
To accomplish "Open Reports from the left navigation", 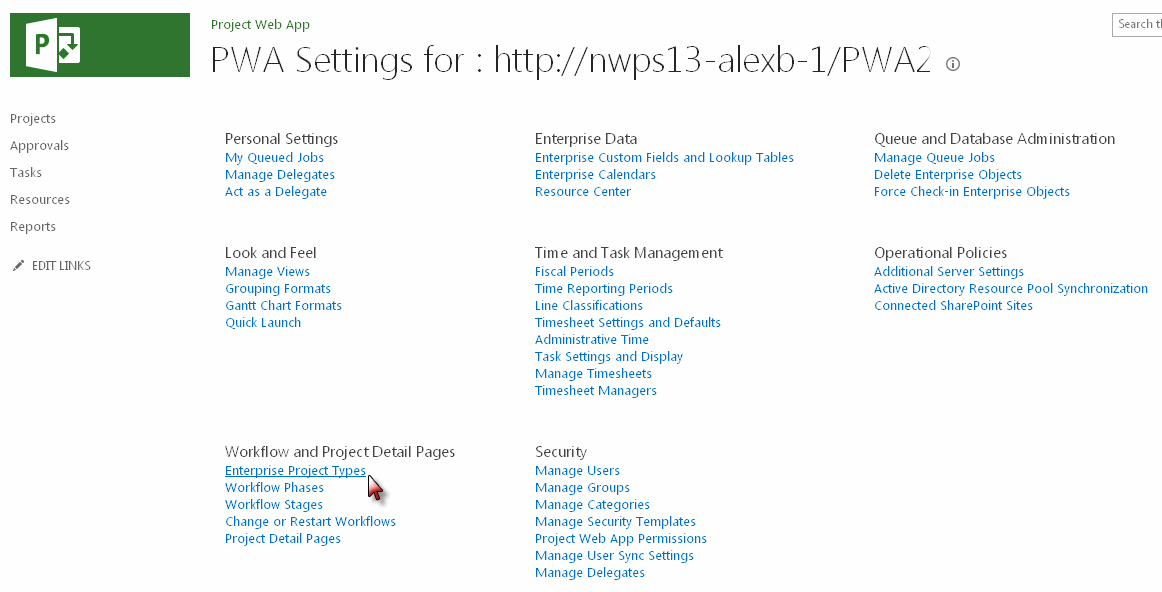I will [33, 227].
